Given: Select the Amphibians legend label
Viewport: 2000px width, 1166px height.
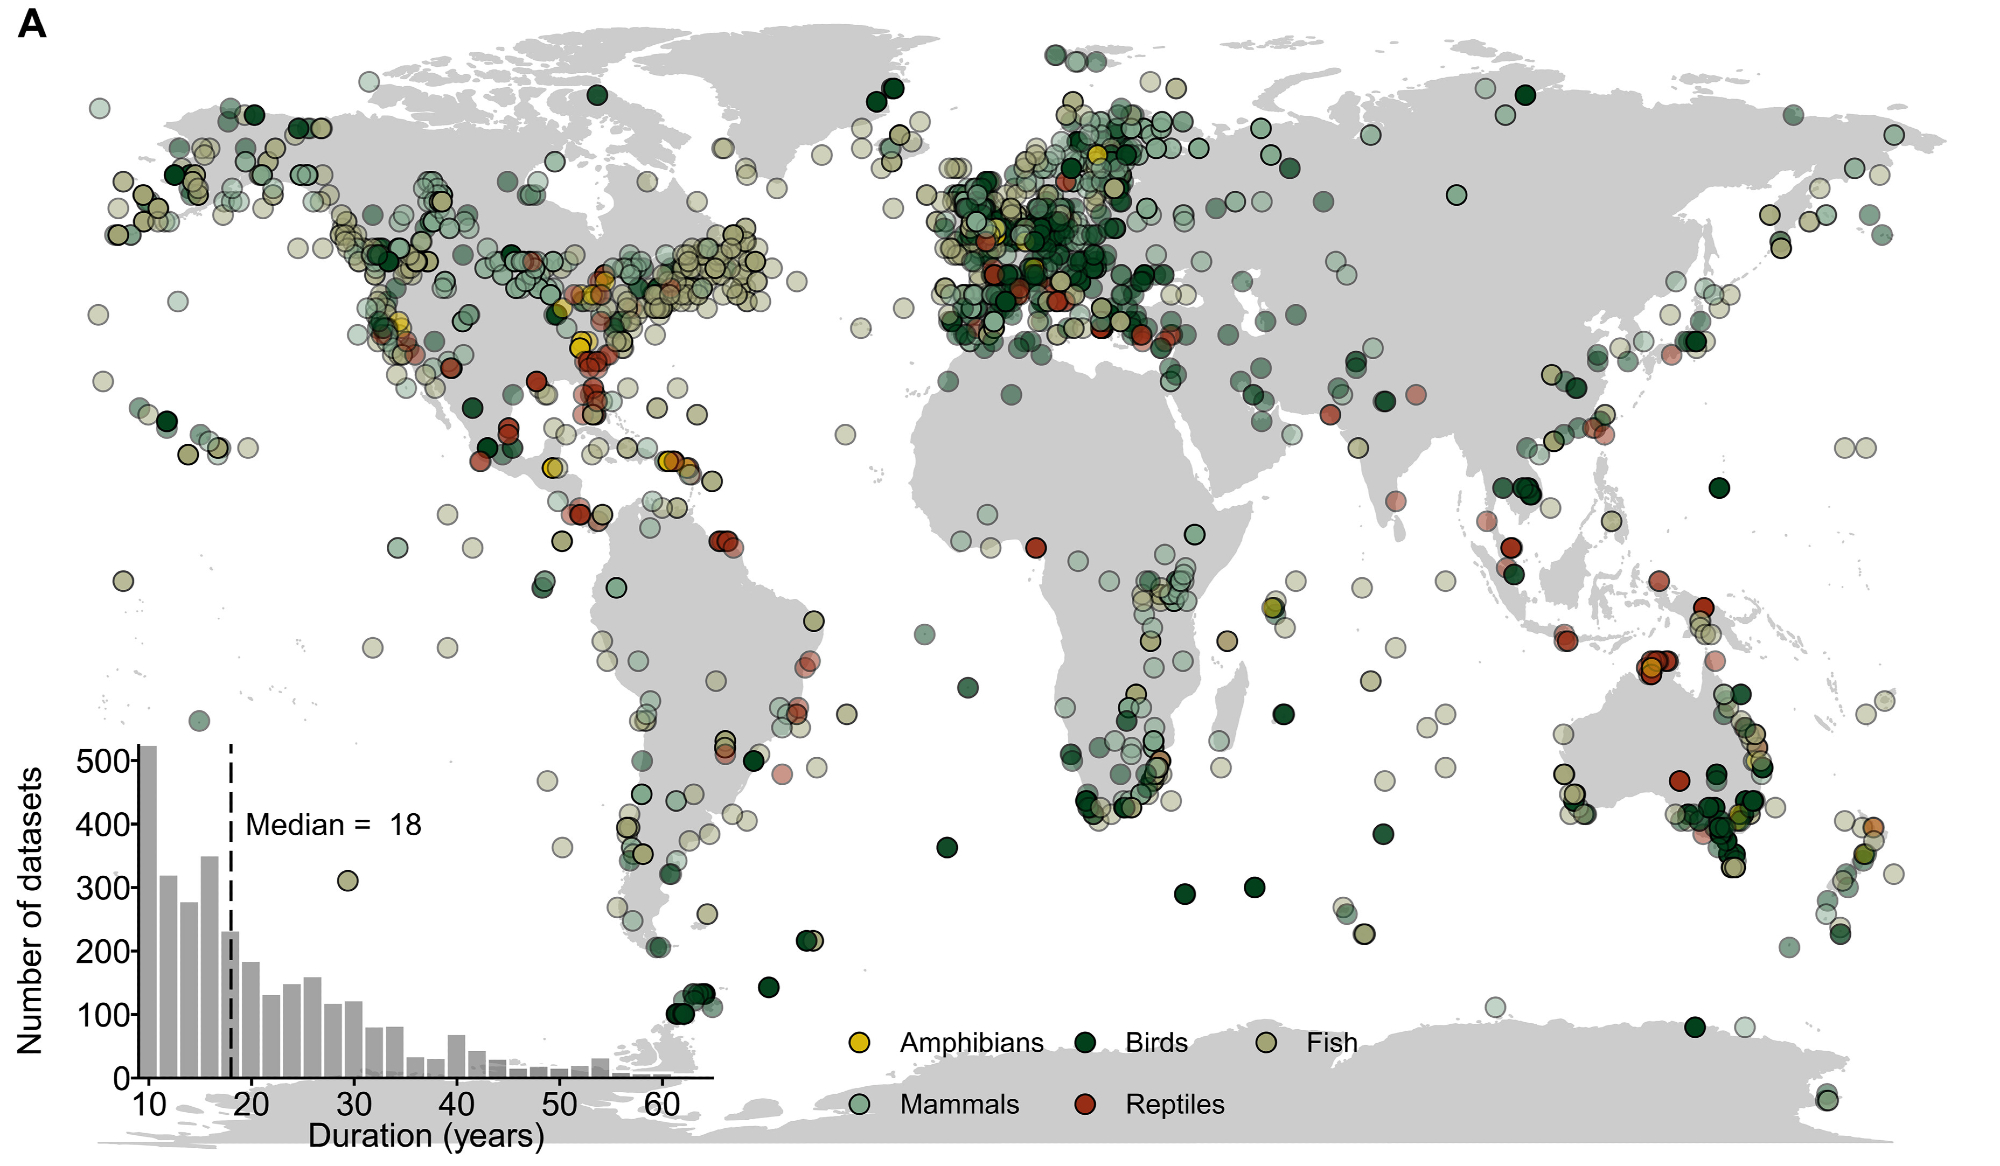Looking at the screenshot, I should pos(971,1042).
